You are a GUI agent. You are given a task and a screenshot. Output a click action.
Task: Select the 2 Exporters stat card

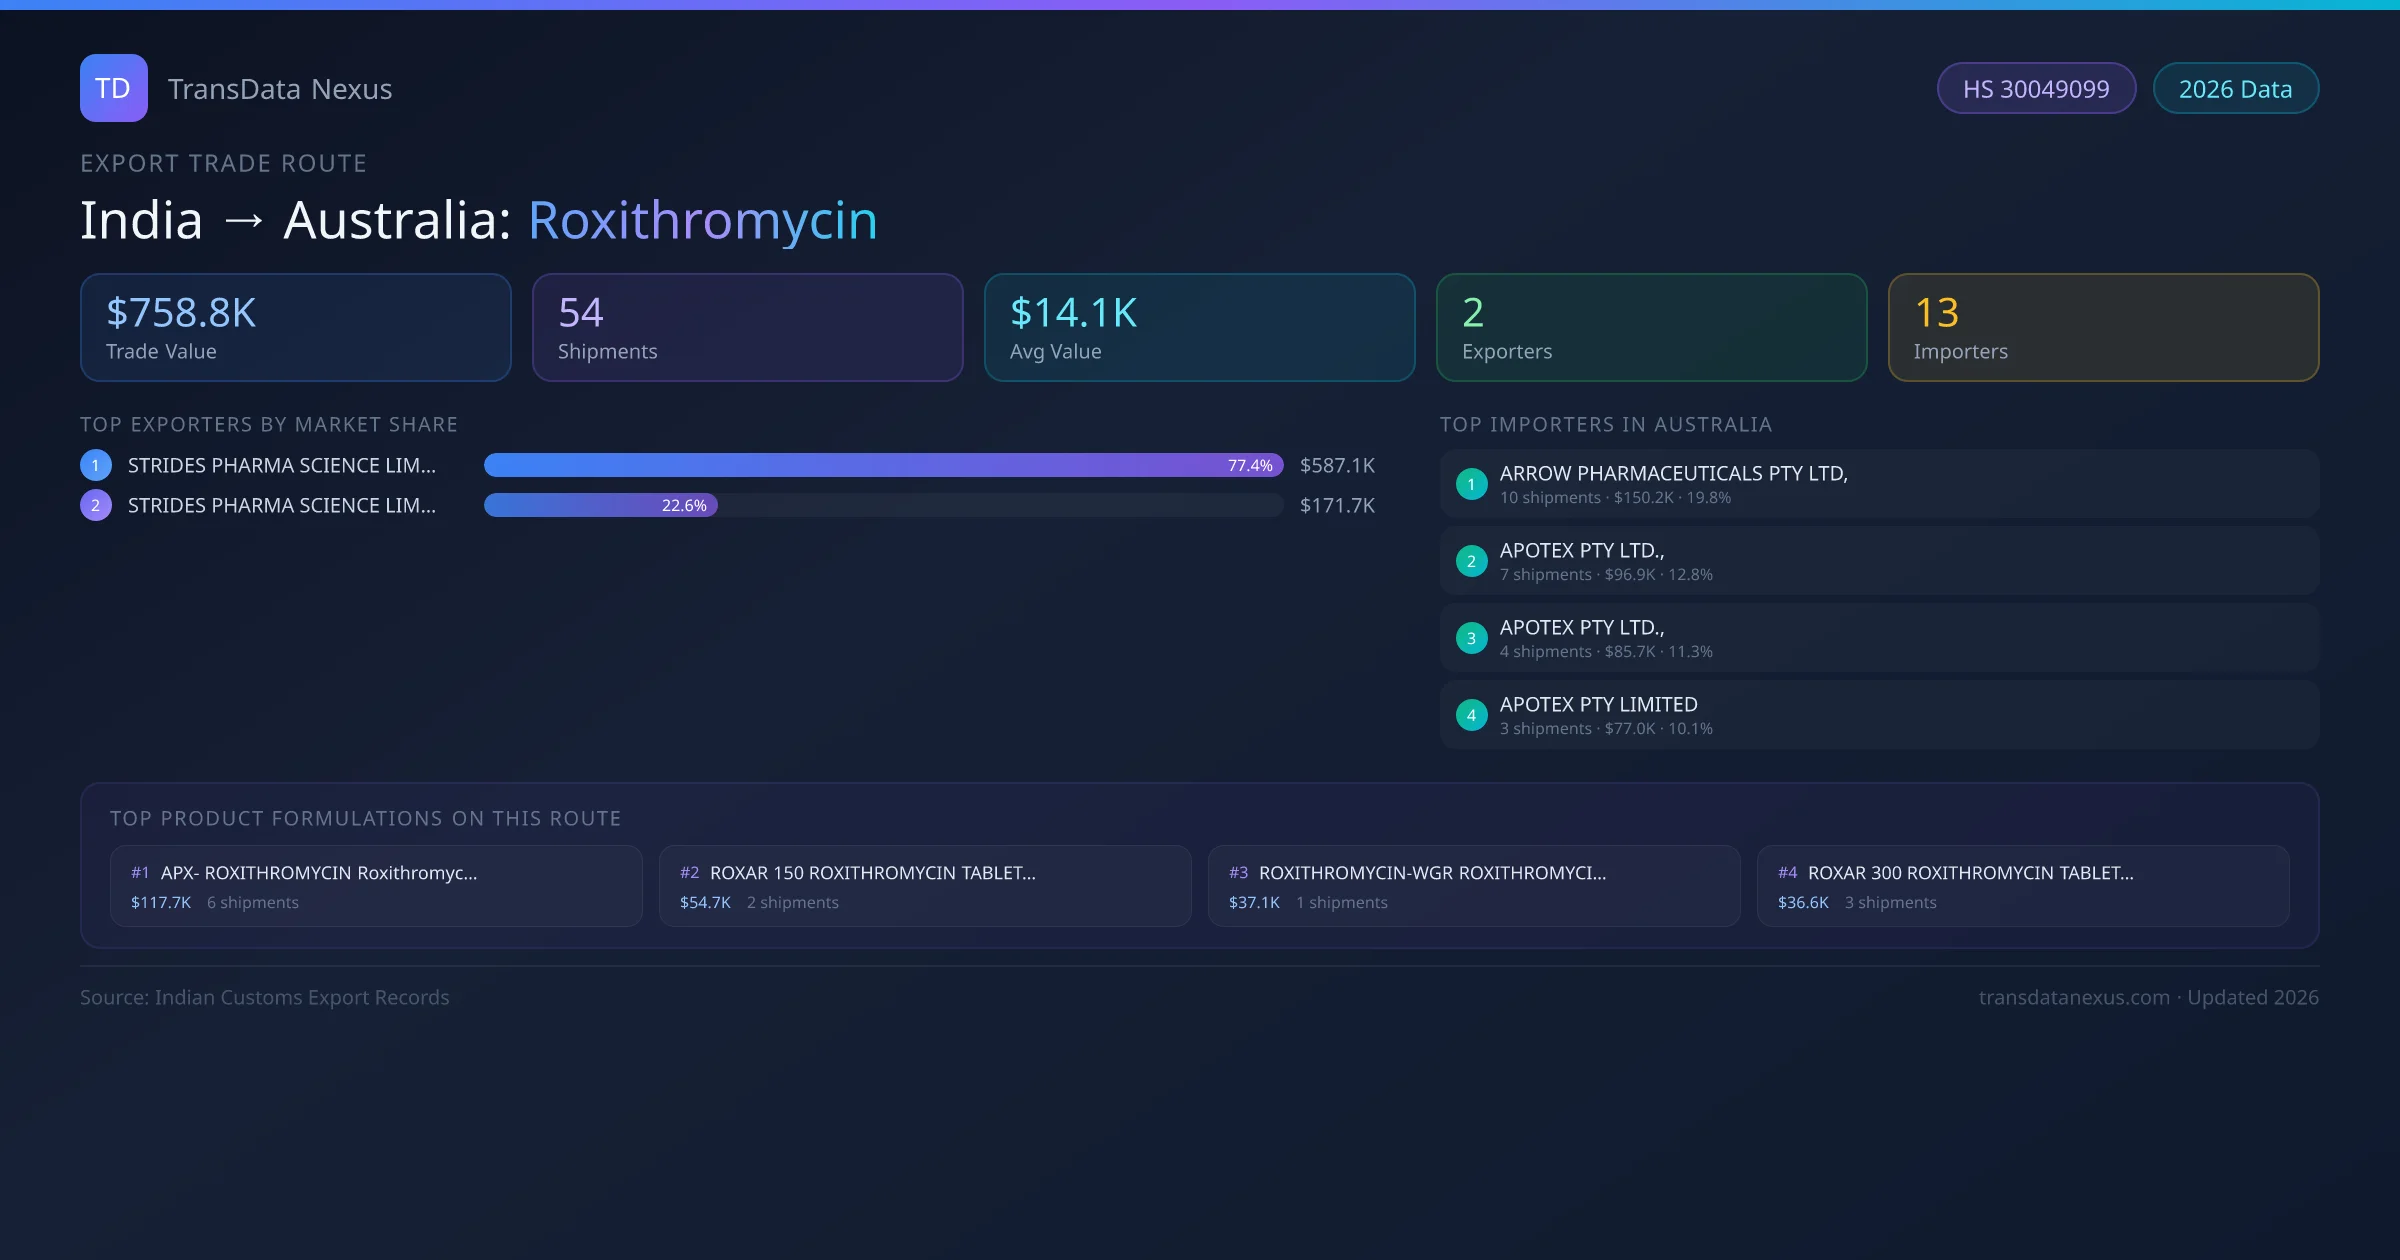[1651, 328]
